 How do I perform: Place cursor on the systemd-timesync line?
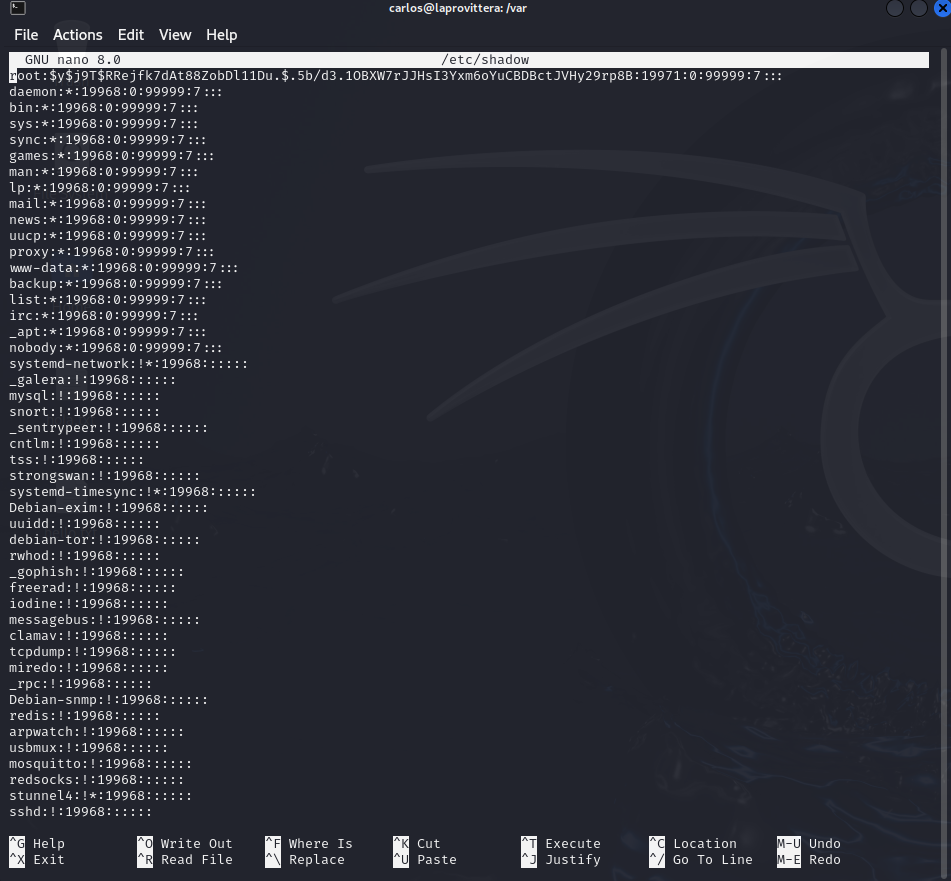[x=132, y=492]
